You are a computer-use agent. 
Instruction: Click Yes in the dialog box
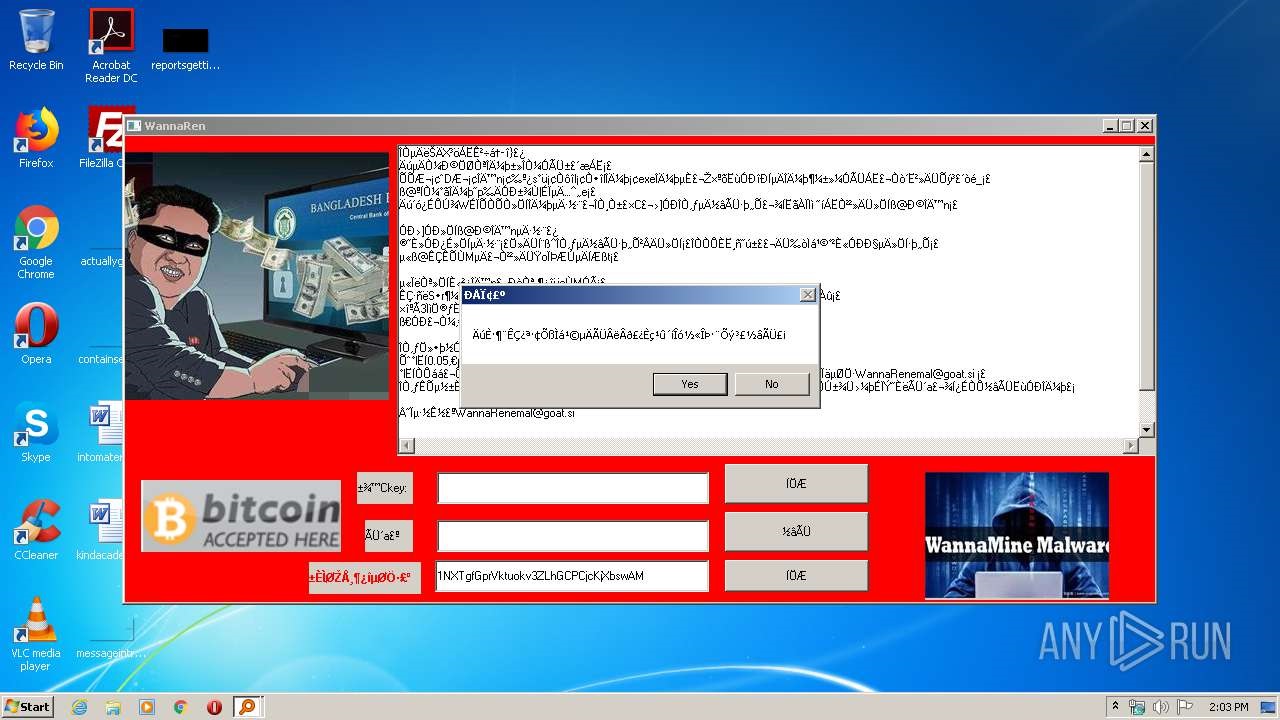(690, 384)
